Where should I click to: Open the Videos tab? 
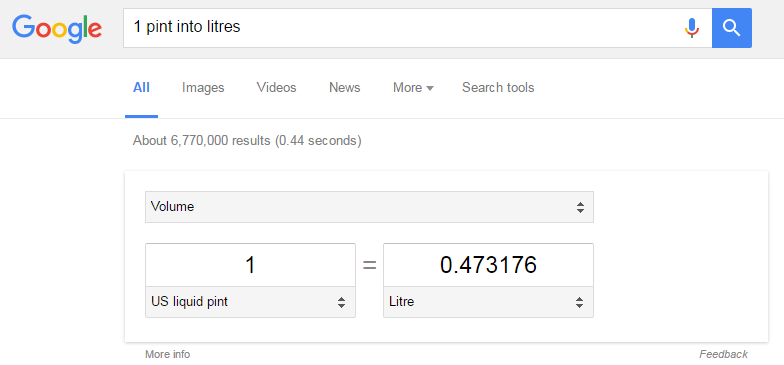pos(276,88)
